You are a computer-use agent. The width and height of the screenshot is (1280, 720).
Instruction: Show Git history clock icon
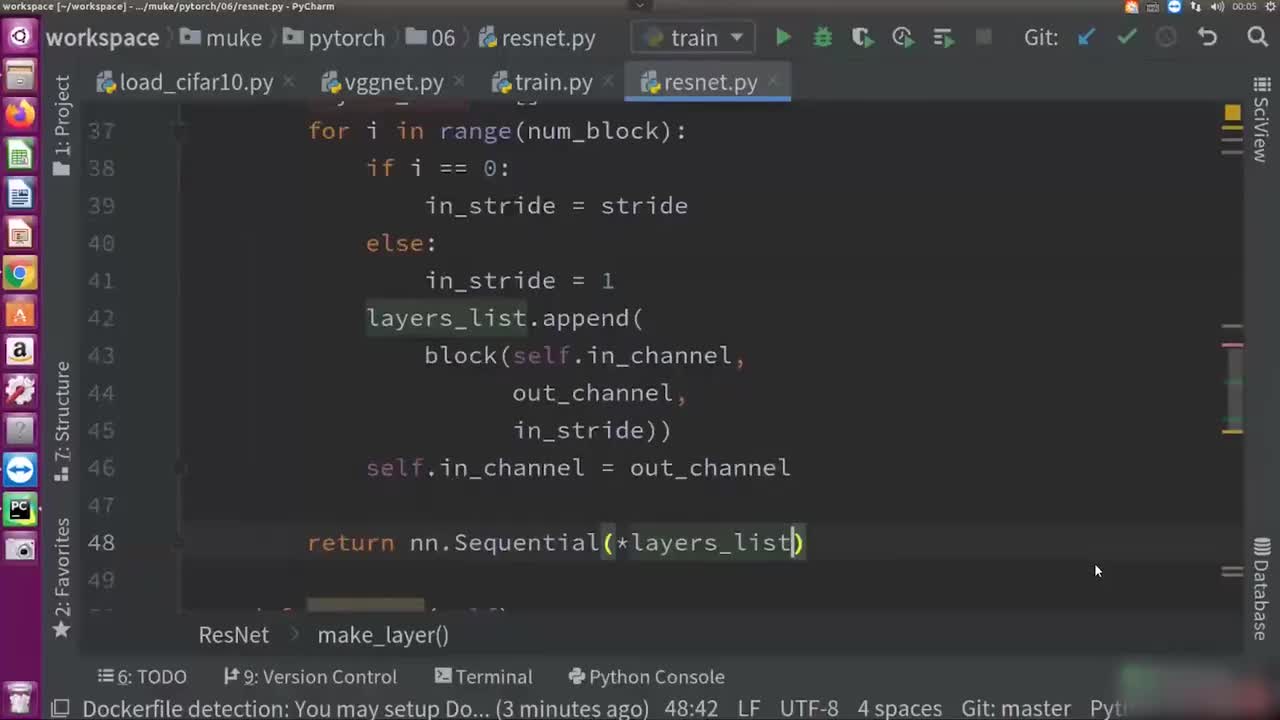[1167, 38]
